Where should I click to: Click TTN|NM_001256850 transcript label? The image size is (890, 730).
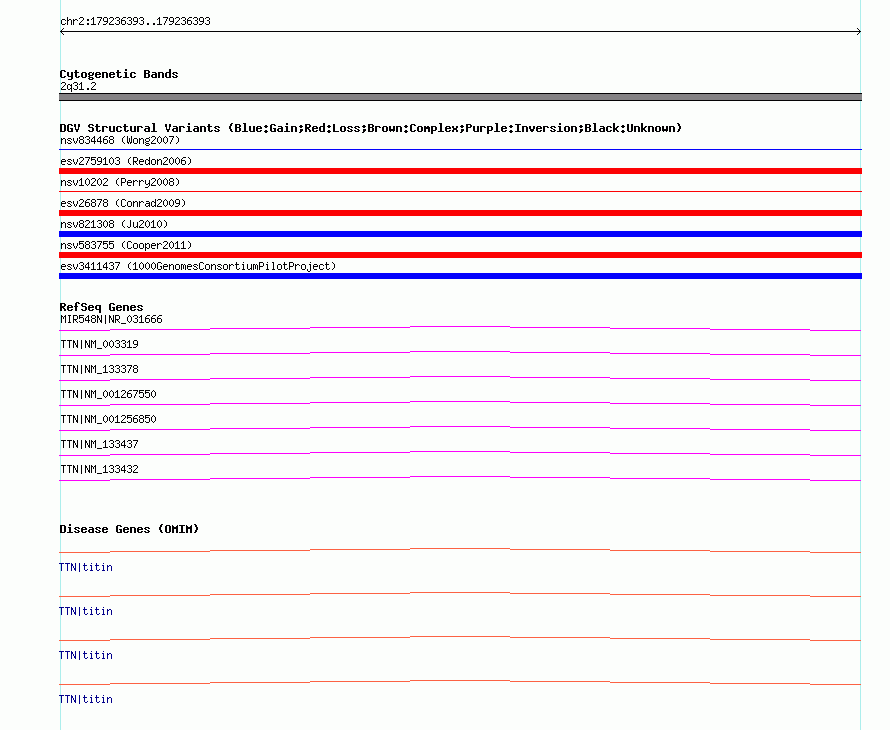point(108,419)
